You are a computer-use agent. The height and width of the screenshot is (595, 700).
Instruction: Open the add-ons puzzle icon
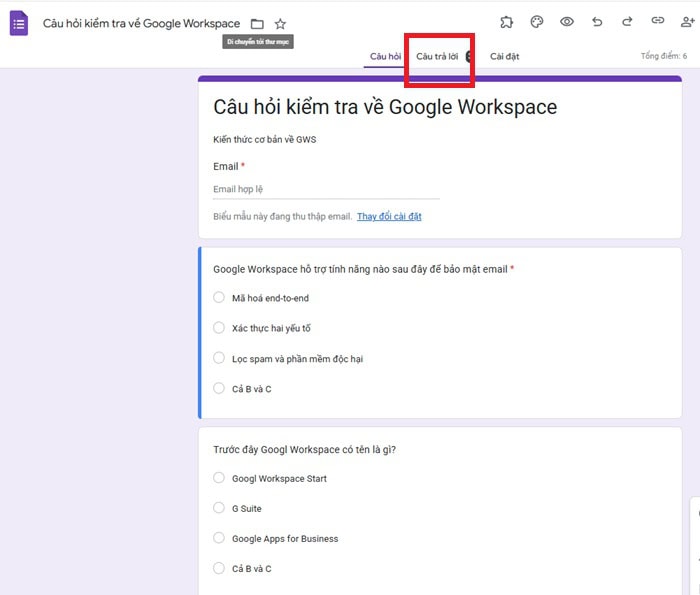506,22
